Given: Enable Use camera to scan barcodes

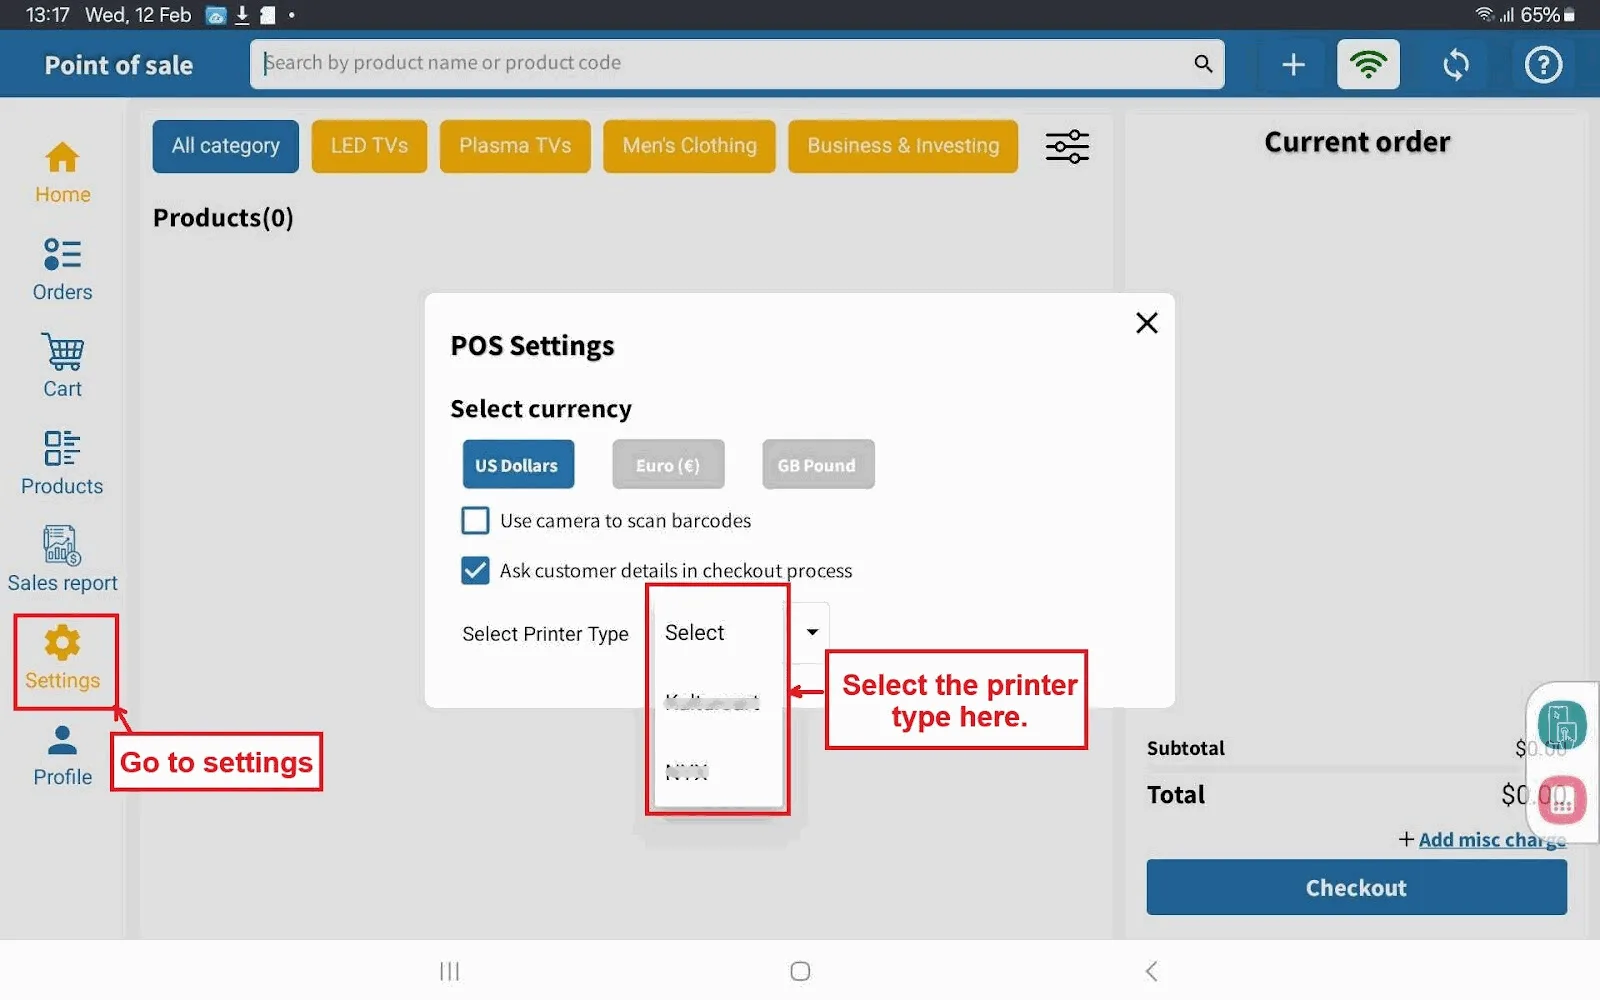Looking at the screenshot, I should pos(475,521).
